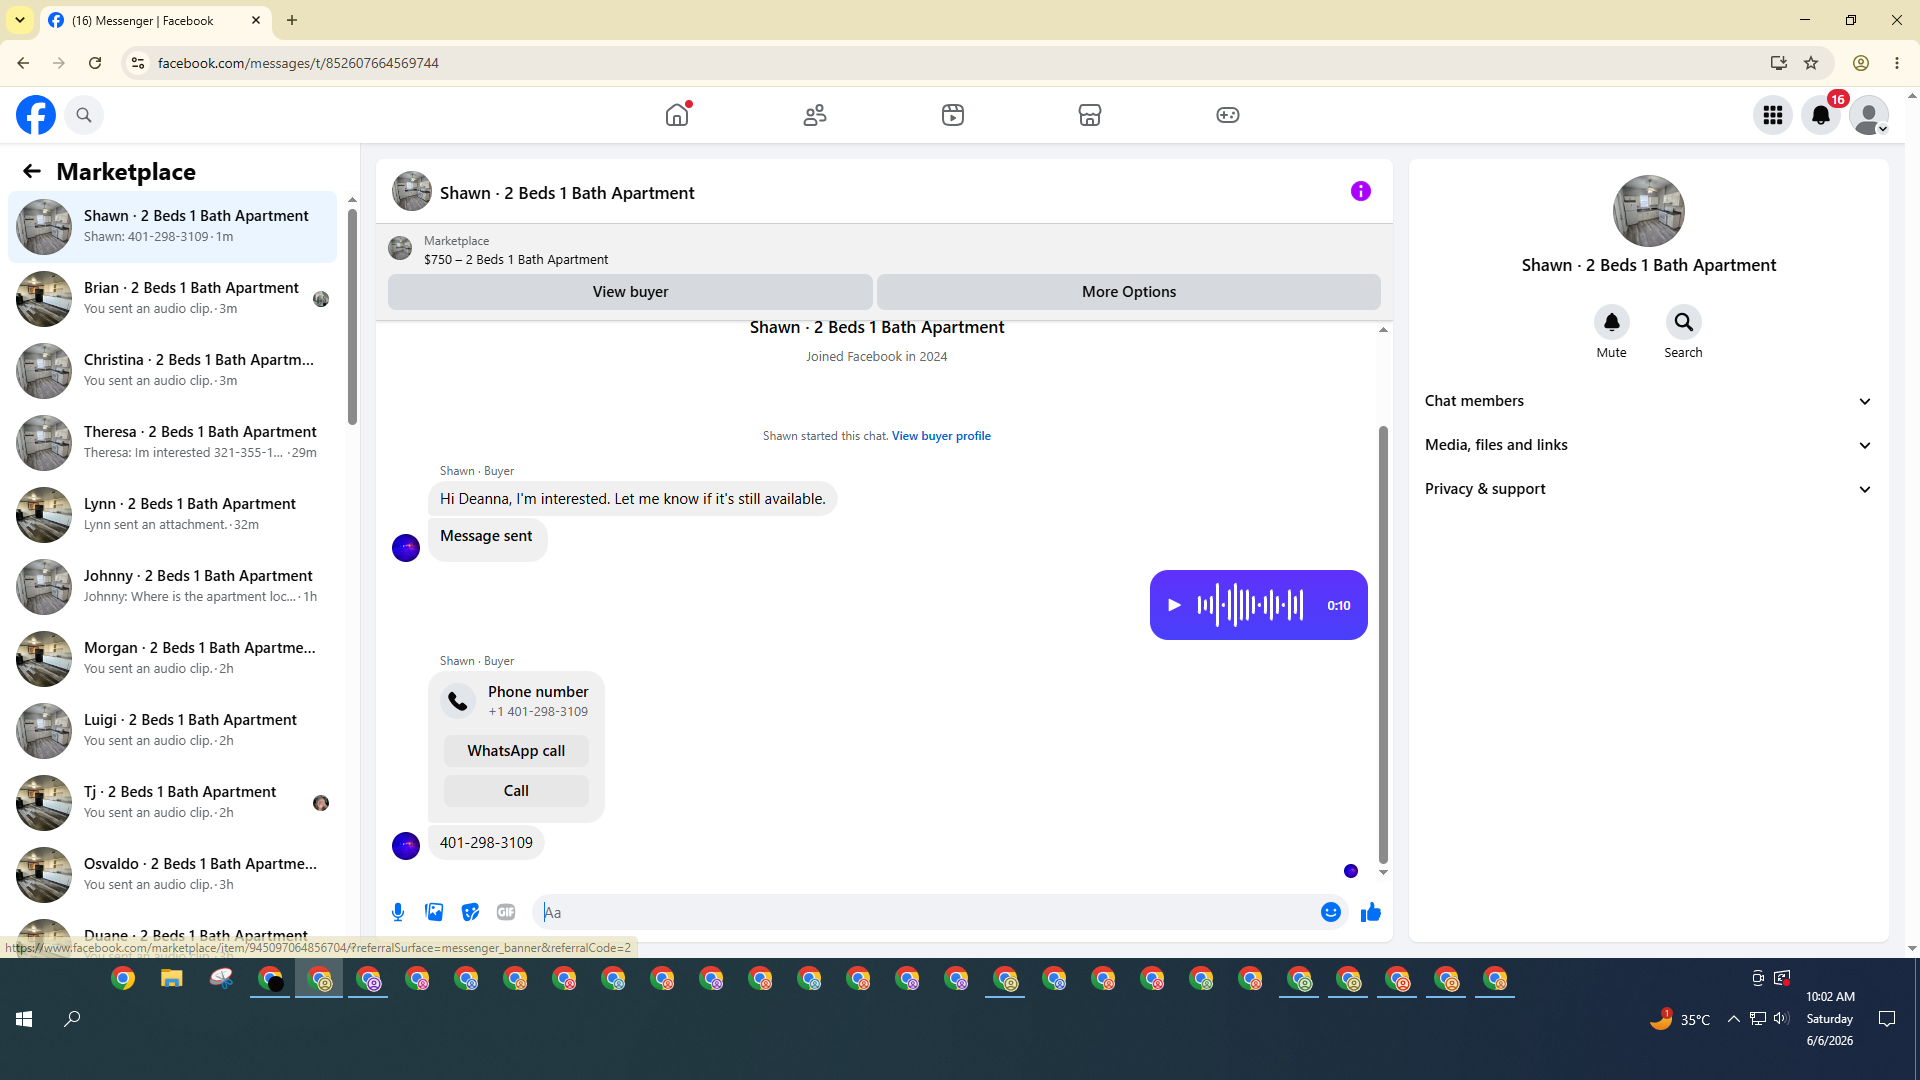Open the Chrome three-dot menu
This screenshot has height=1080, width=1920.
click(1897, 63)
